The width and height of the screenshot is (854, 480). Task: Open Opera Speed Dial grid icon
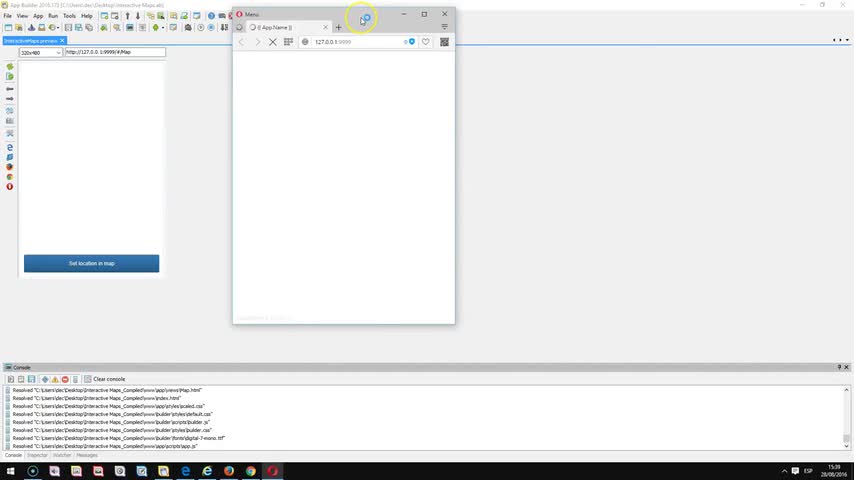click(x=288, y=42)
